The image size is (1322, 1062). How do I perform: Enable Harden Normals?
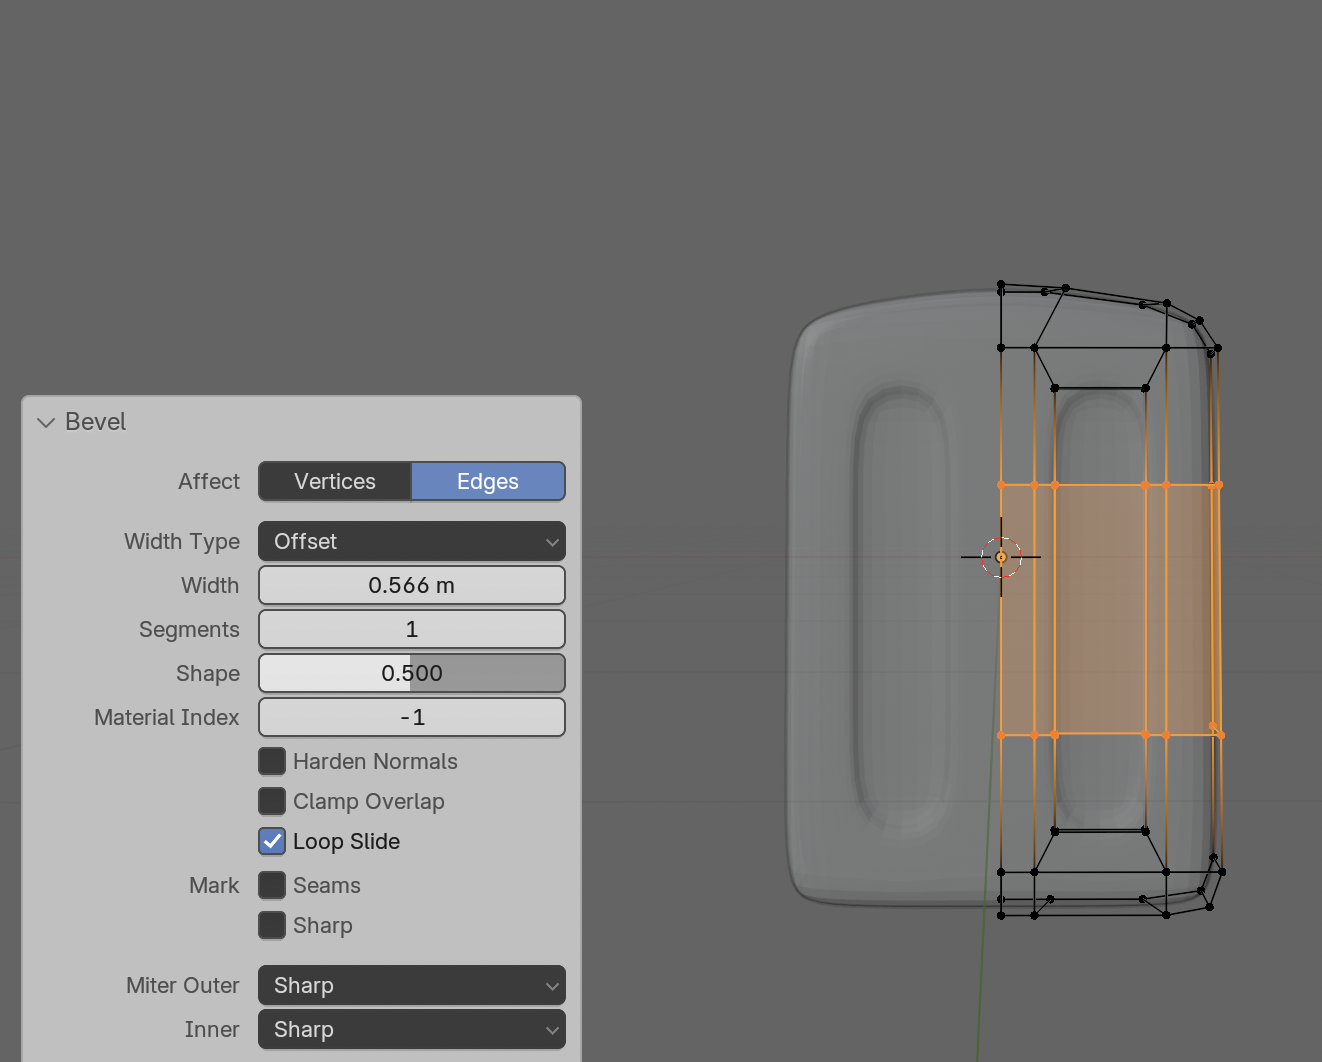271,761
